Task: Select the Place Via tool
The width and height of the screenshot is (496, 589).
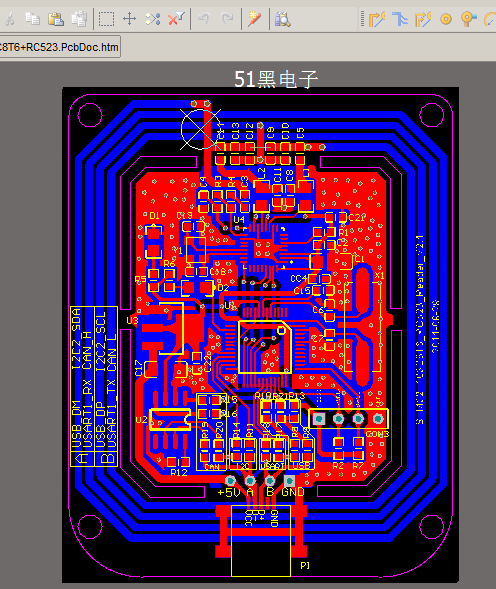Action: pos(469,19)
